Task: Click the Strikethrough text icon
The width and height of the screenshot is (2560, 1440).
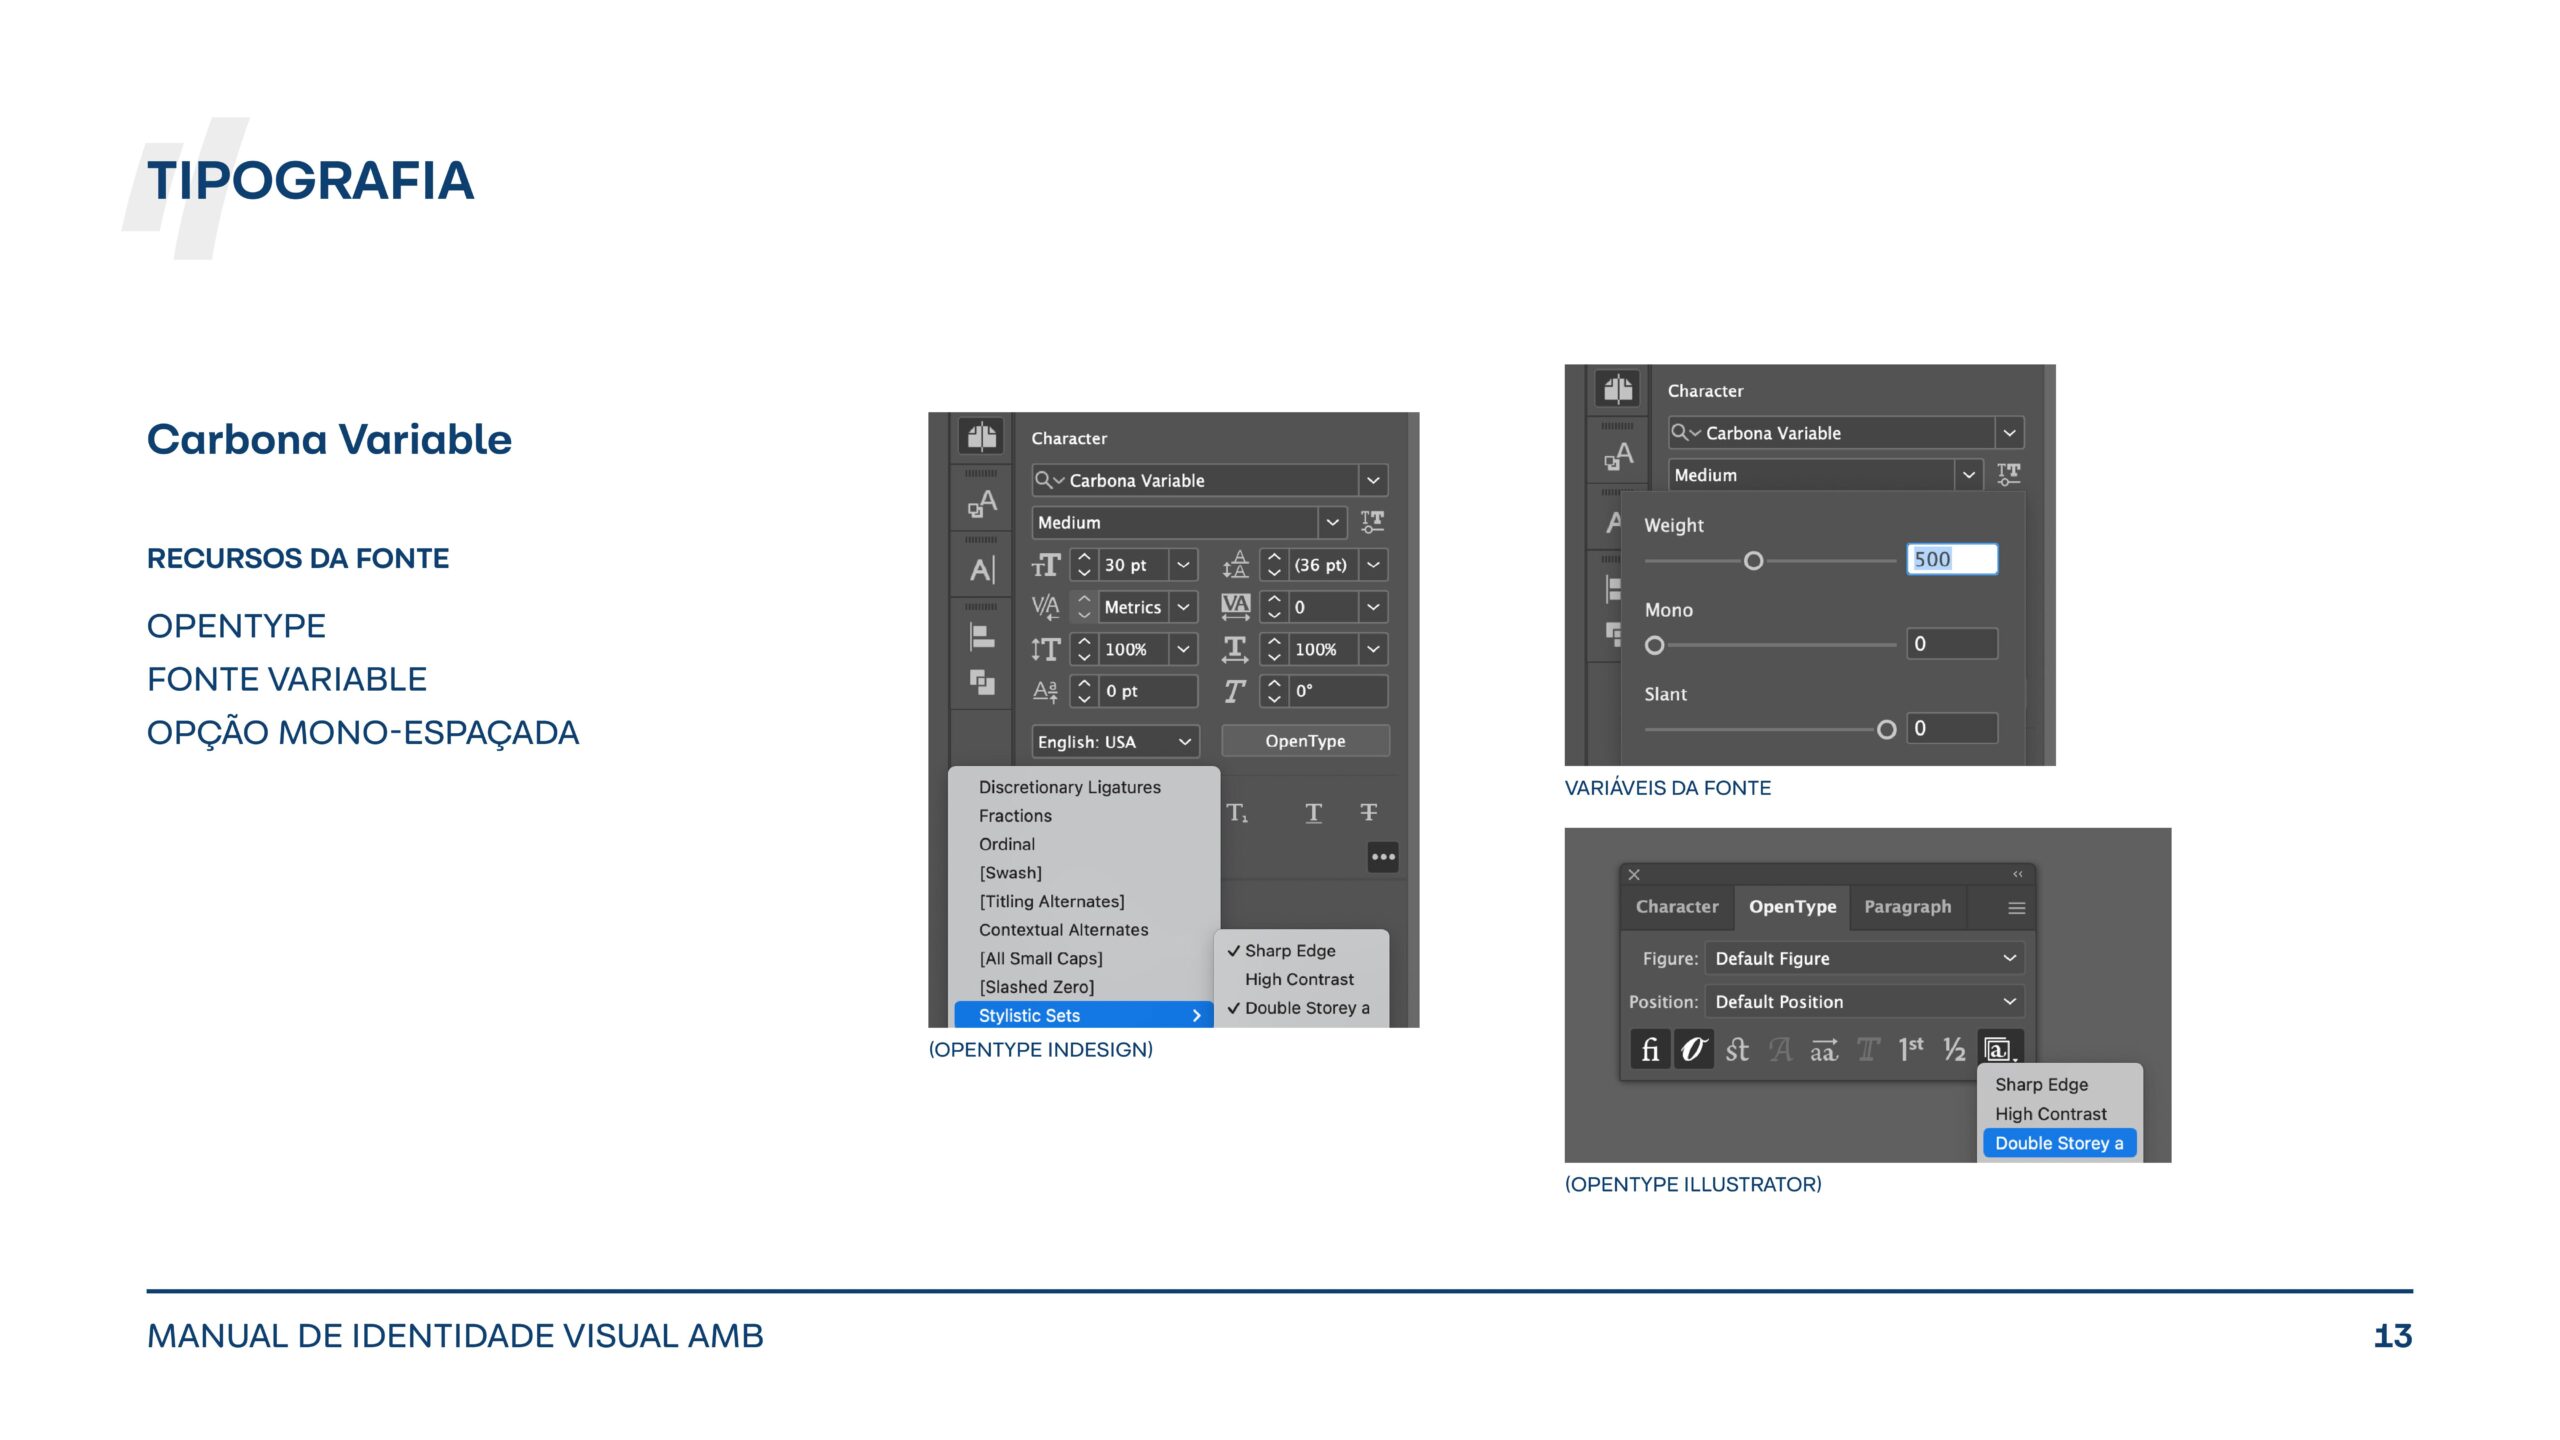Action: (x=1368, y=813)
